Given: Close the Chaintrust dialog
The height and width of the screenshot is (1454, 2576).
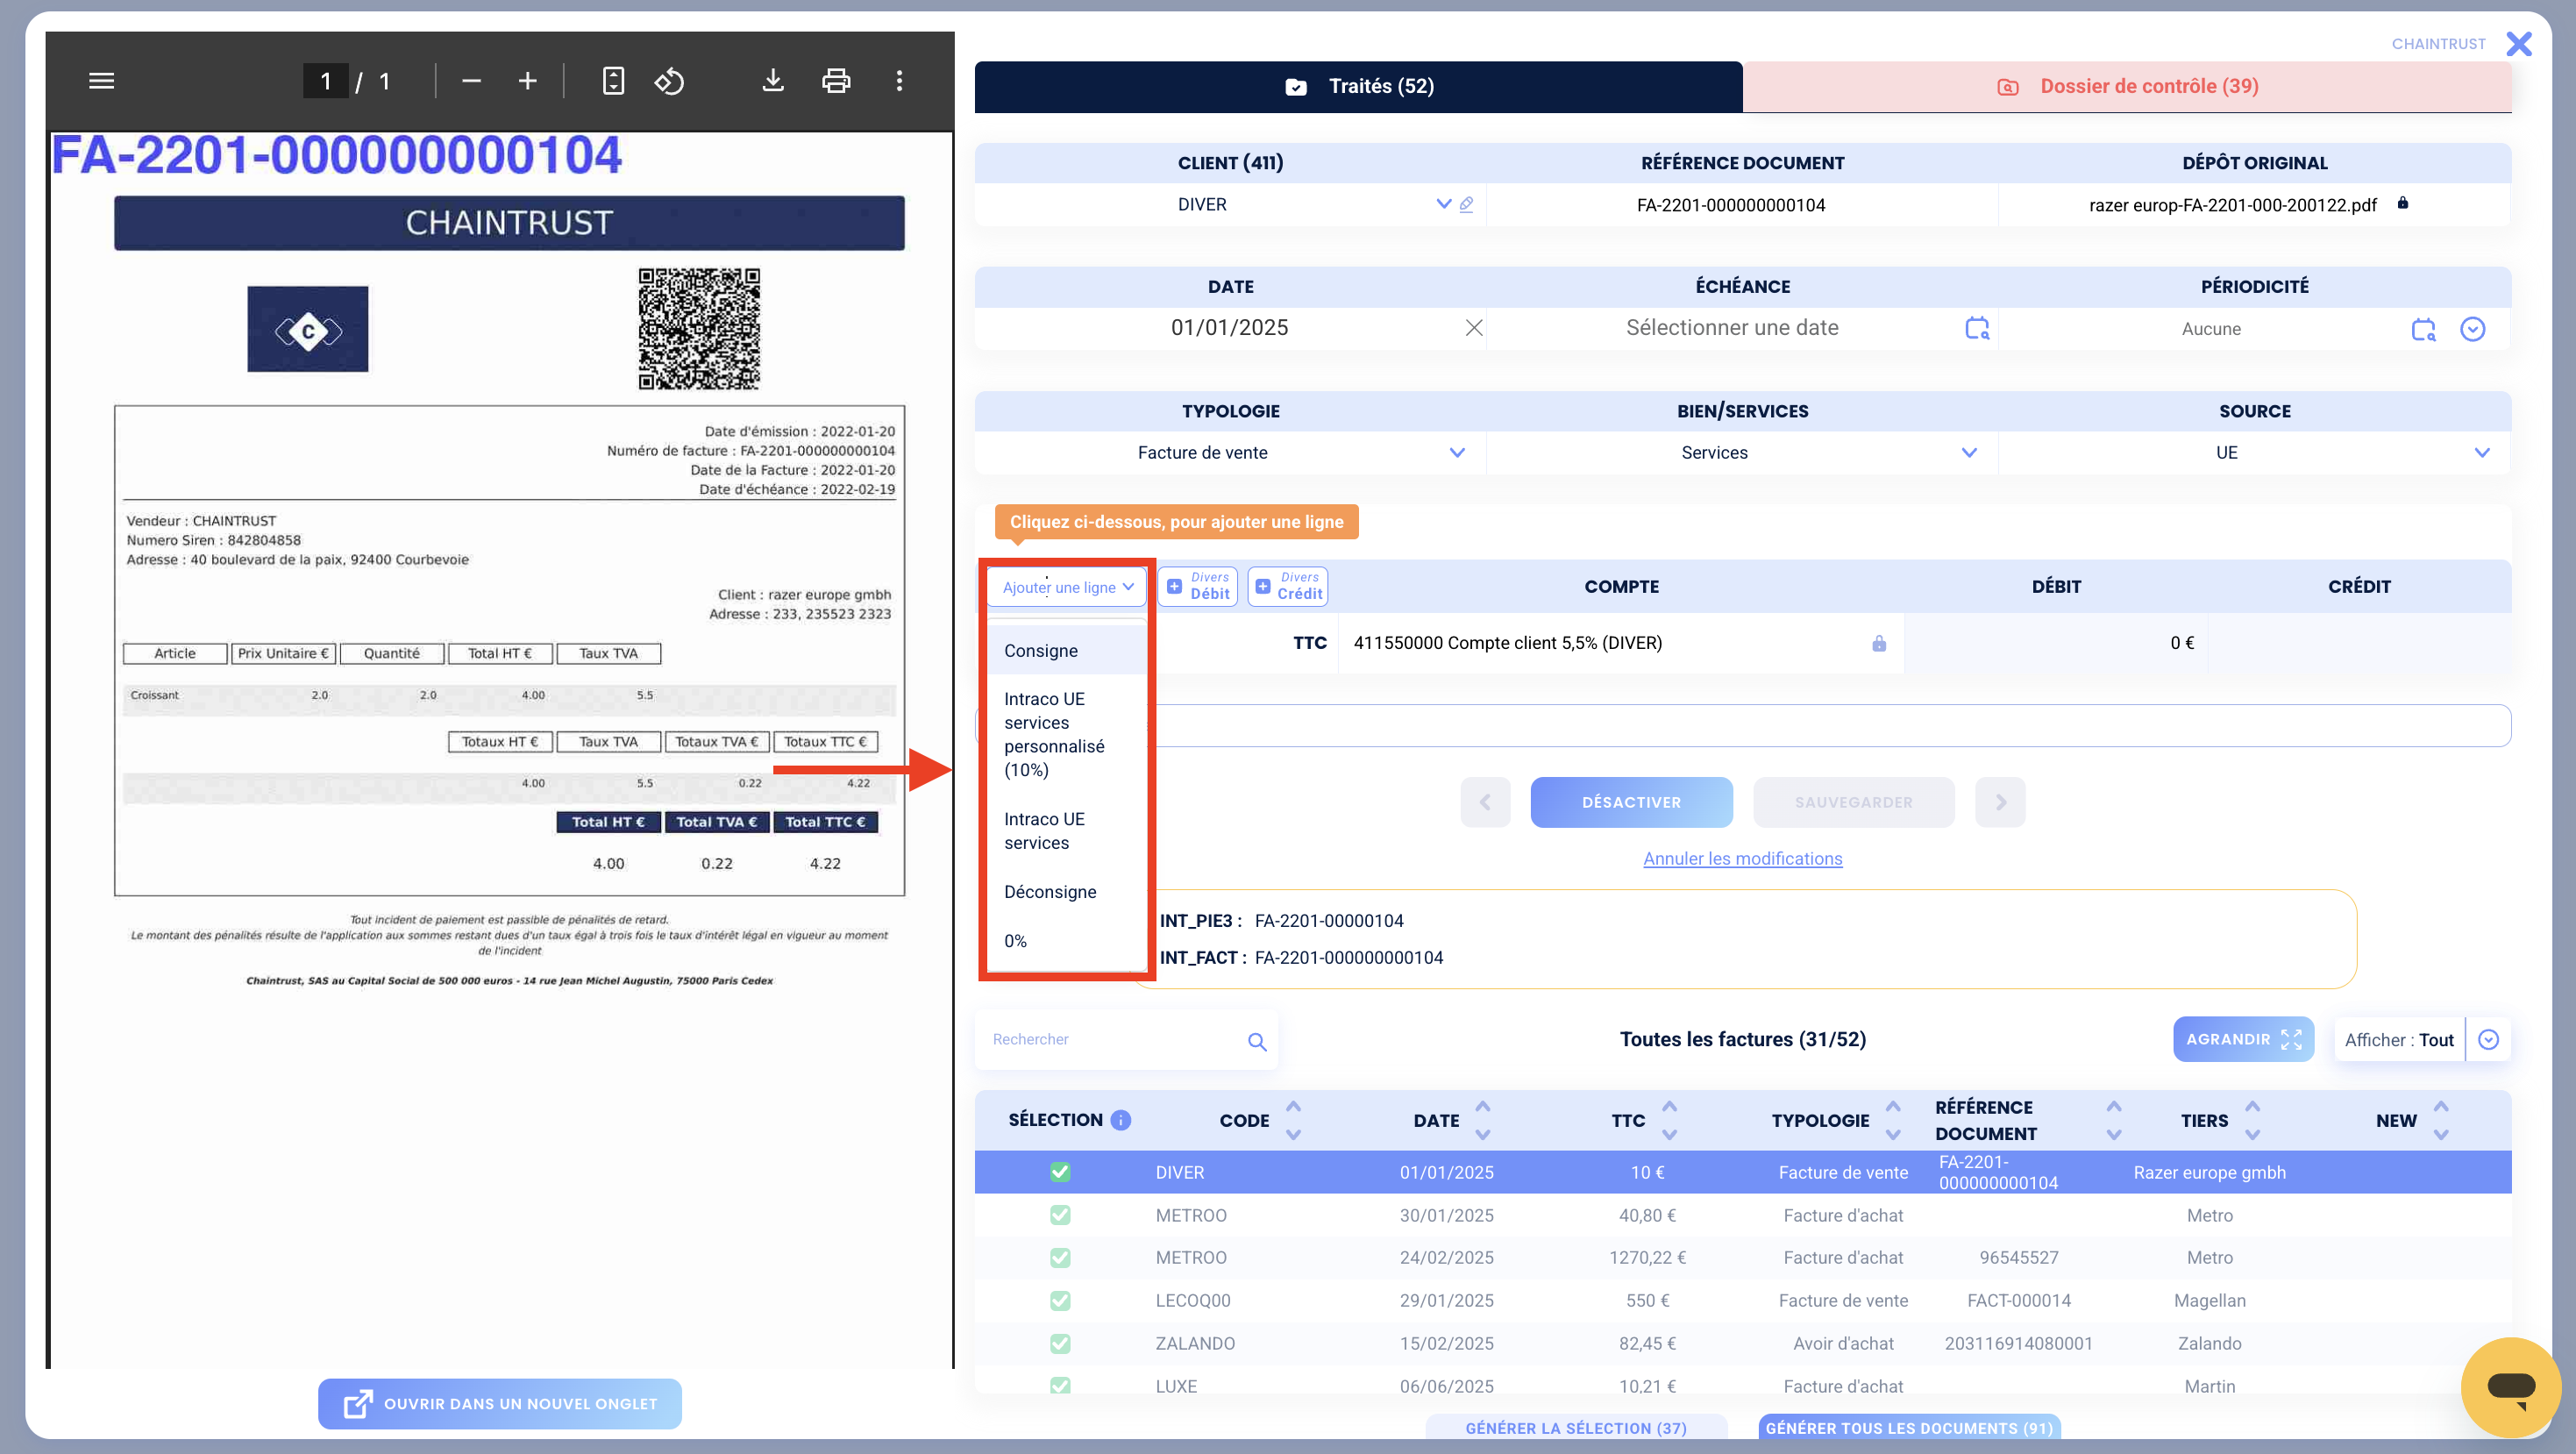Looking at the screenshot, I should (x=2518, y=43).
